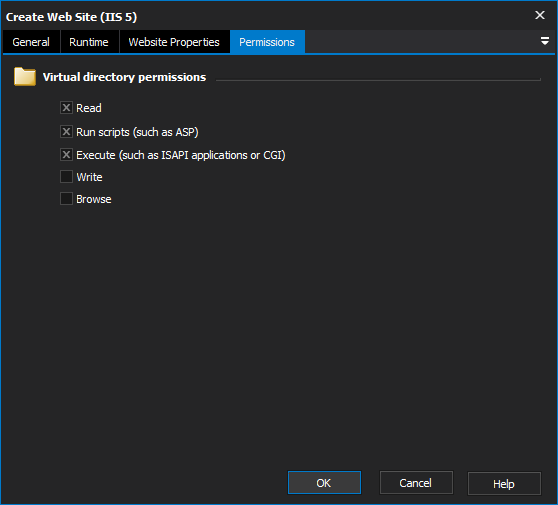Go to Website Properties tab
The height and width of the screenshot is (505, 558).
(x=174, y=42)
